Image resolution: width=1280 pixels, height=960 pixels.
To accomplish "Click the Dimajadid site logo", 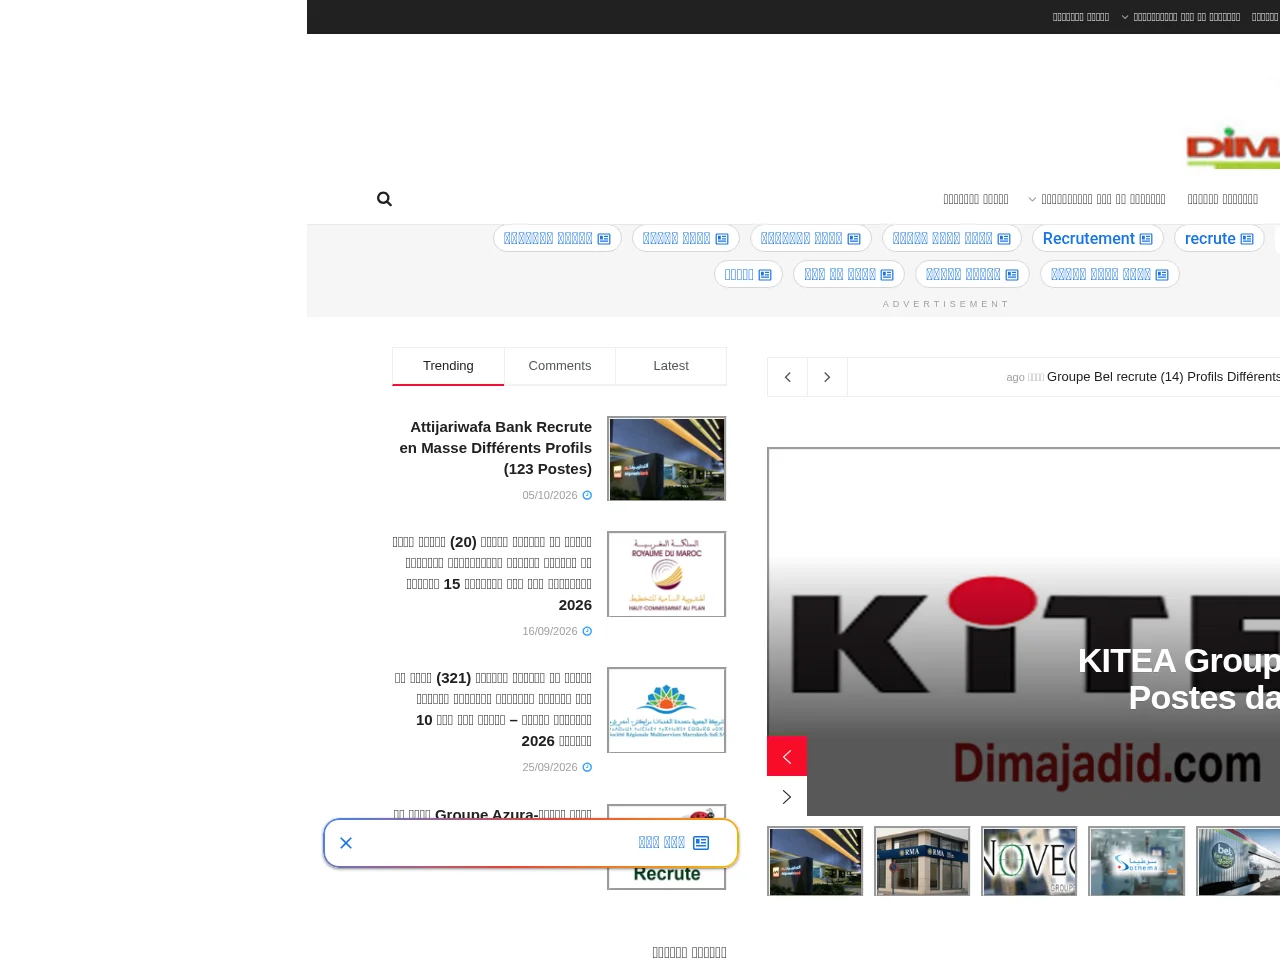I will click(x=1233, y=147).
